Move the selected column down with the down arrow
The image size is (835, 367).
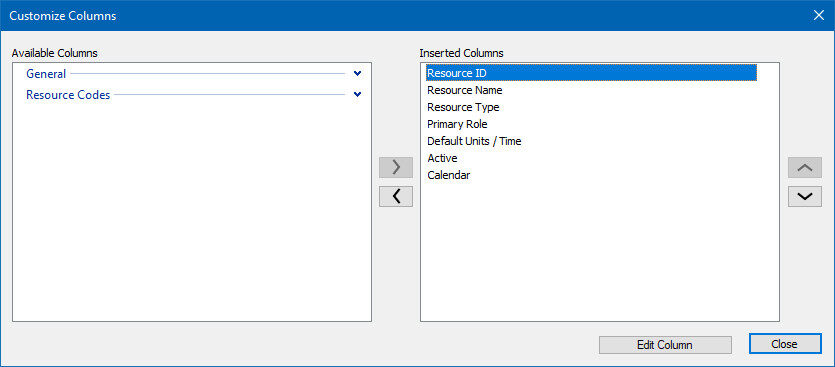[805, 196]
